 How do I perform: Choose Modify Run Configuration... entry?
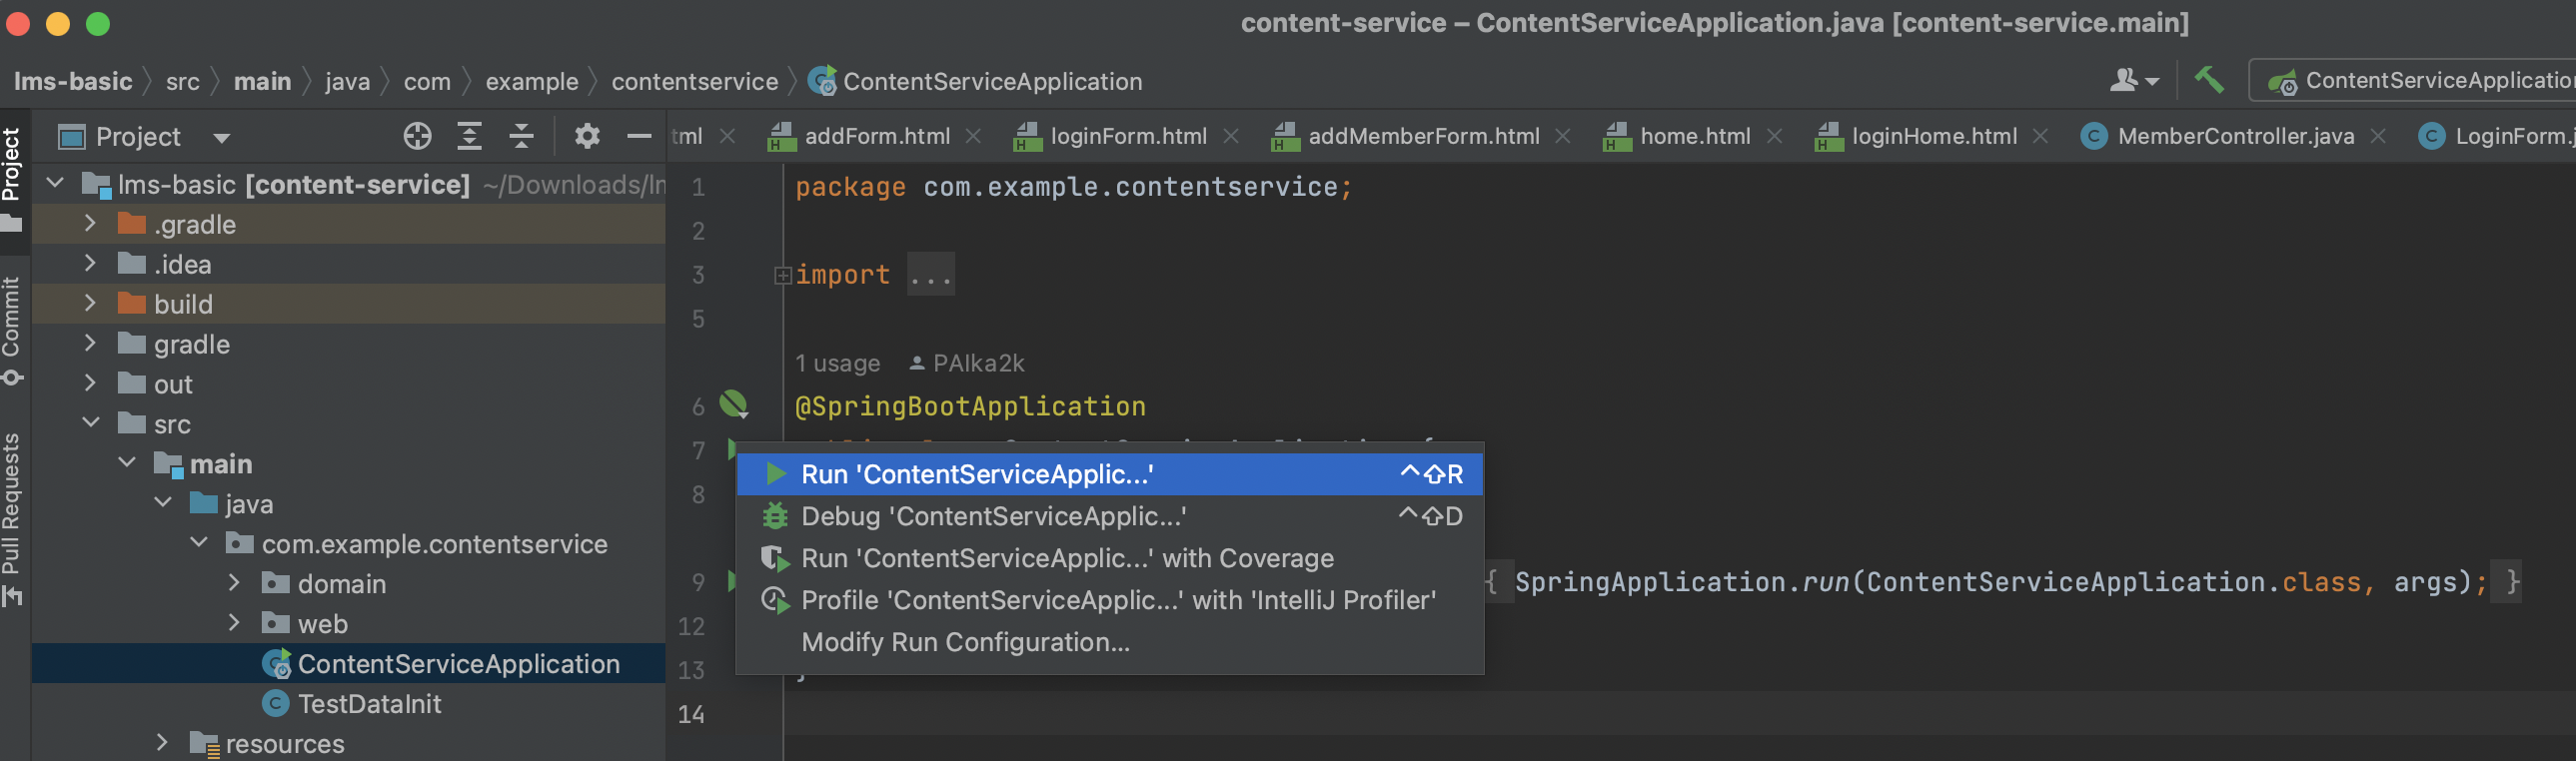(x=1109, y=642)
